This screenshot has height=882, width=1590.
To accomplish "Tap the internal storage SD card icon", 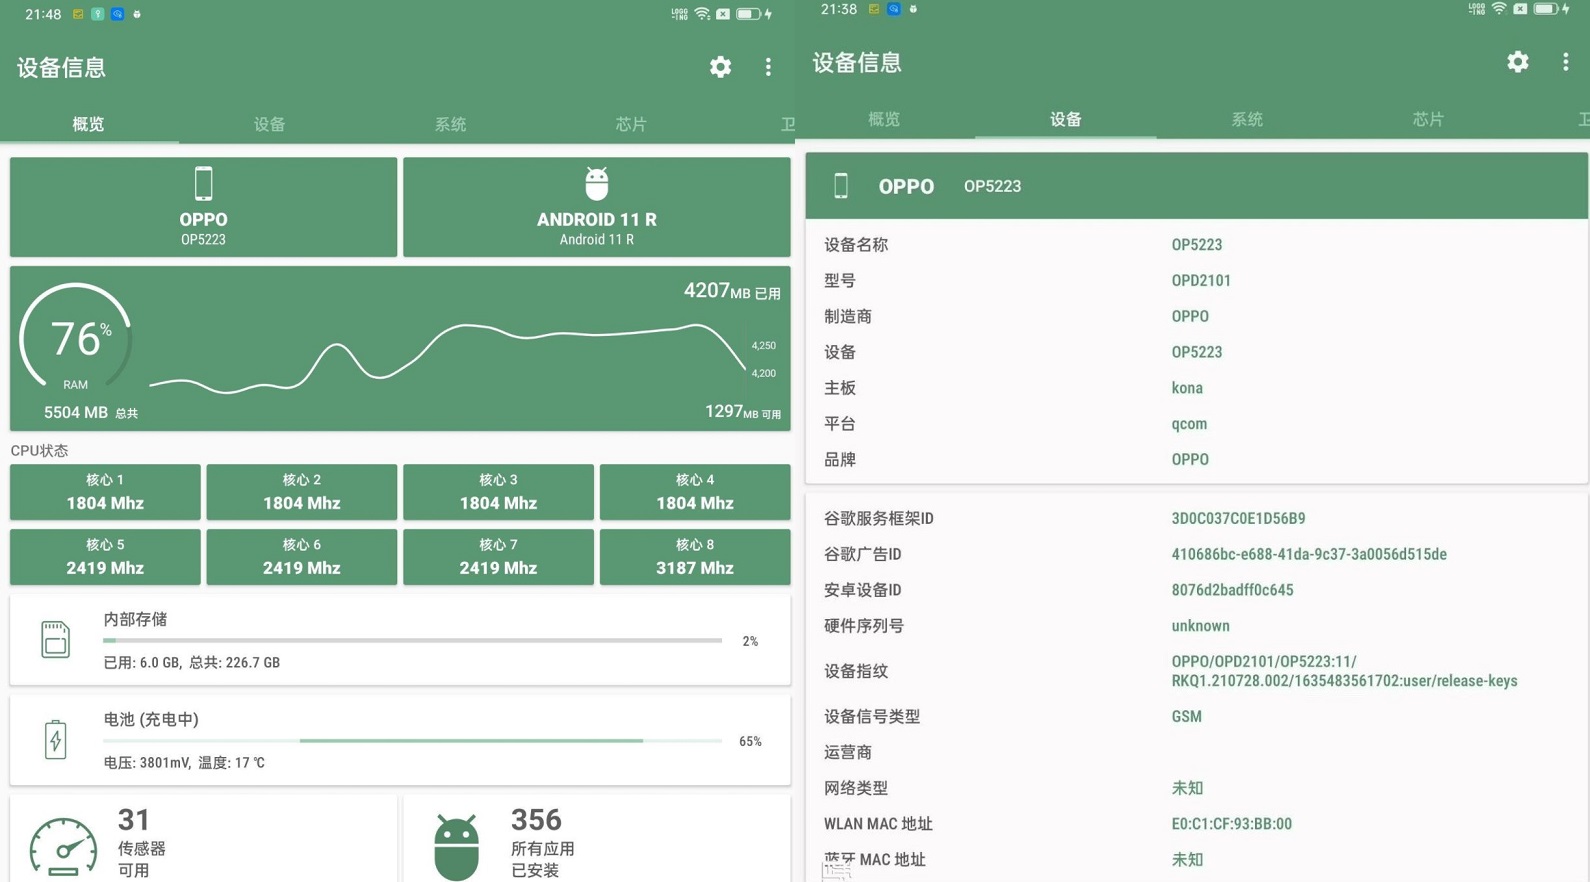I will coord(55,640).
